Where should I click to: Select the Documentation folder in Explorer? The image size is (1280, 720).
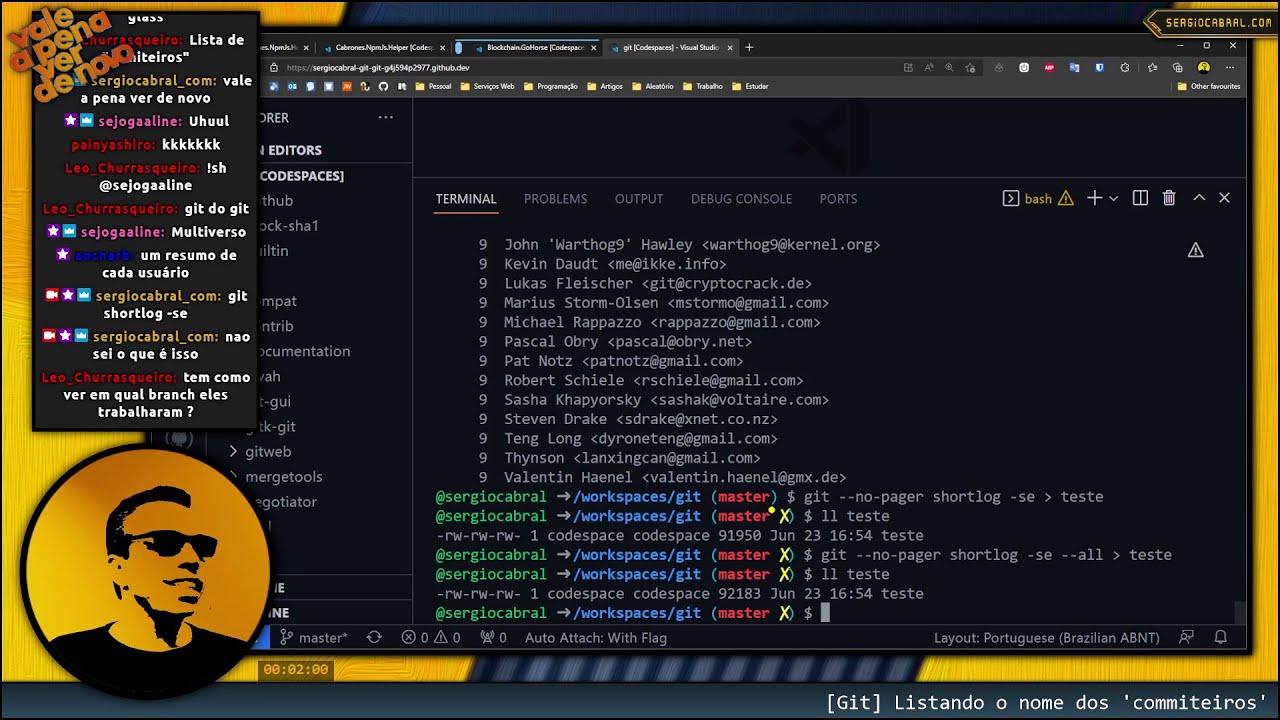300,352
